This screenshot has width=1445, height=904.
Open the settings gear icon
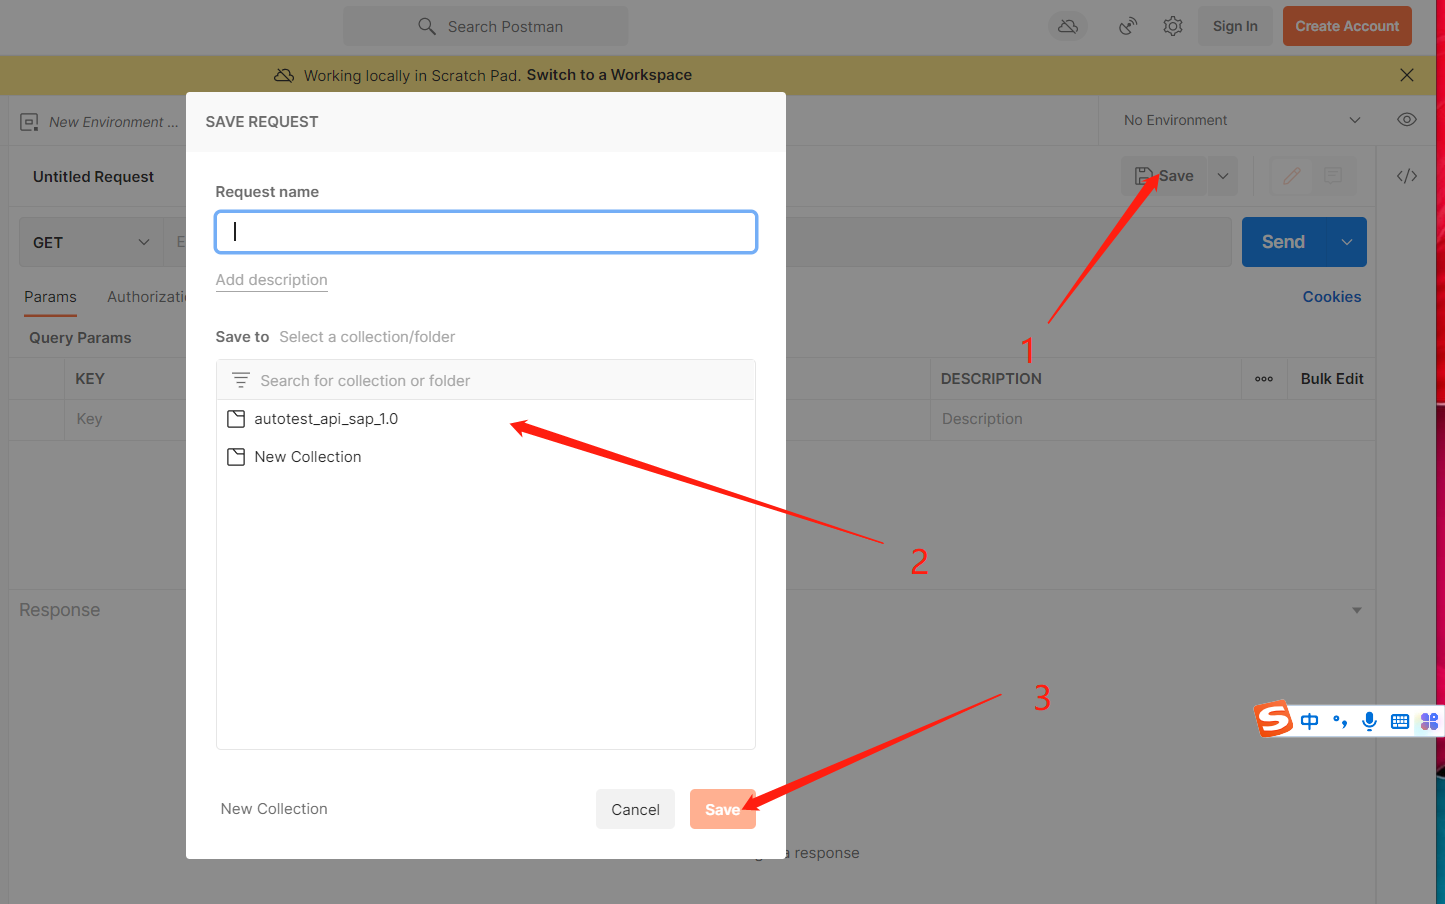pyautogui.click(x=1173, y=26)
